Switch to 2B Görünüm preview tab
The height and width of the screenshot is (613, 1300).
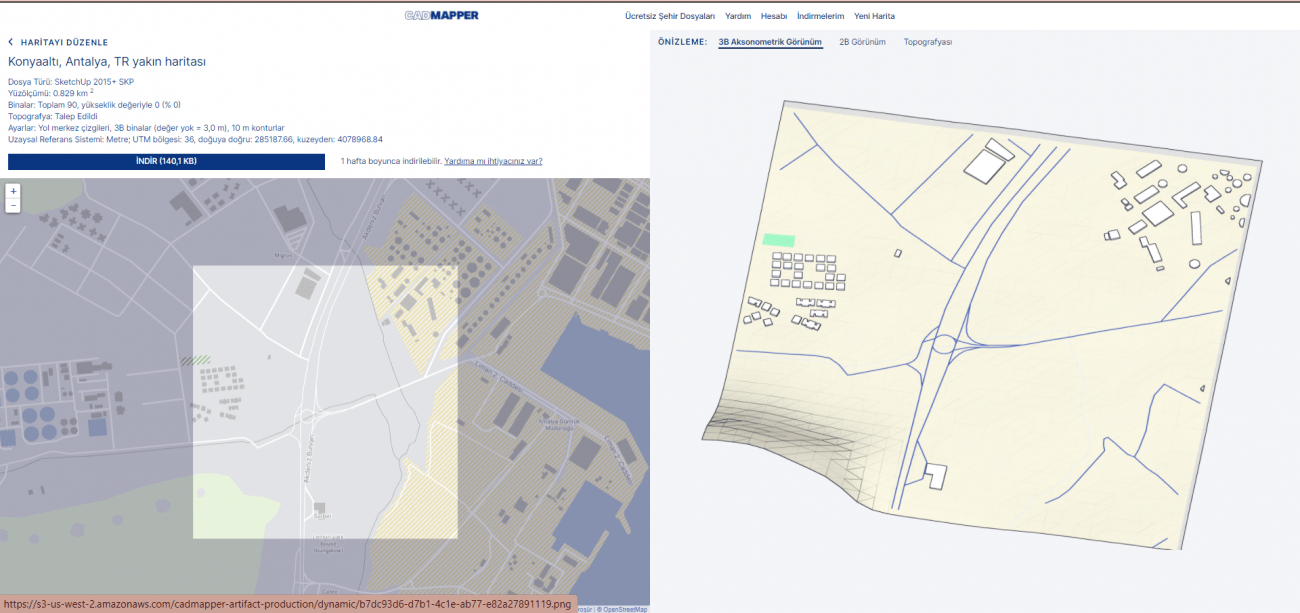862,43
